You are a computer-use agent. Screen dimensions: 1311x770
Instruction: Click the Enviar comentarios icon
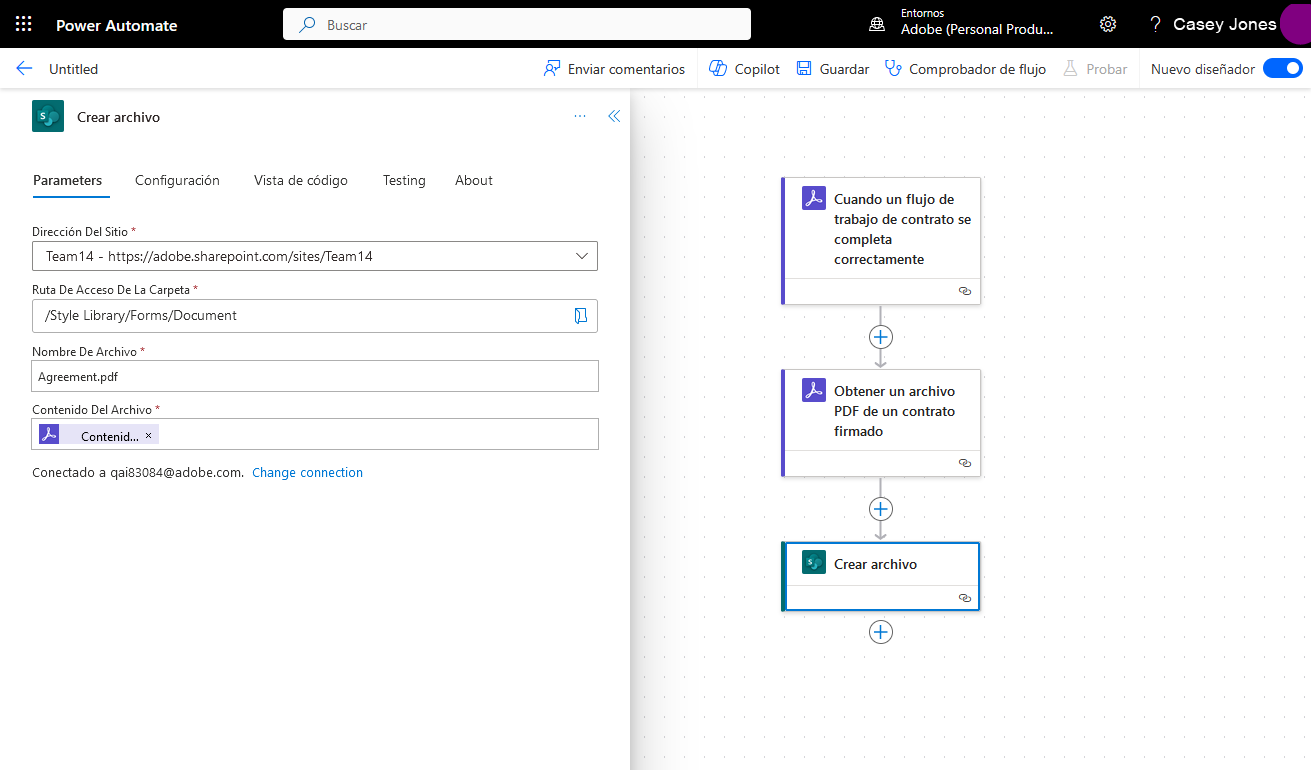(x=551, y=68)
